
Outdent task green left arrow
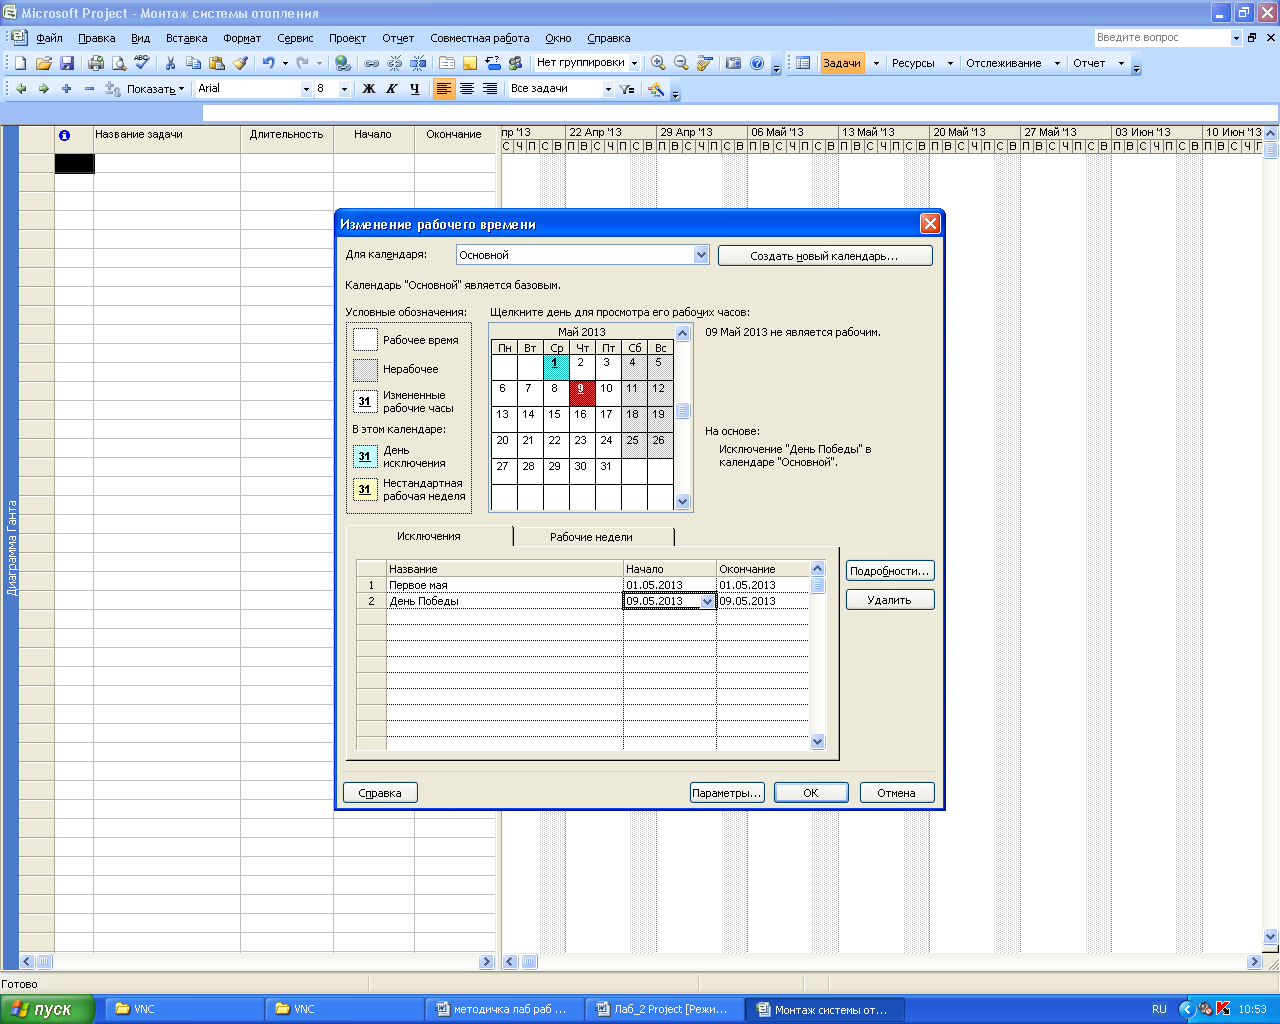click(x=21, y=89)
